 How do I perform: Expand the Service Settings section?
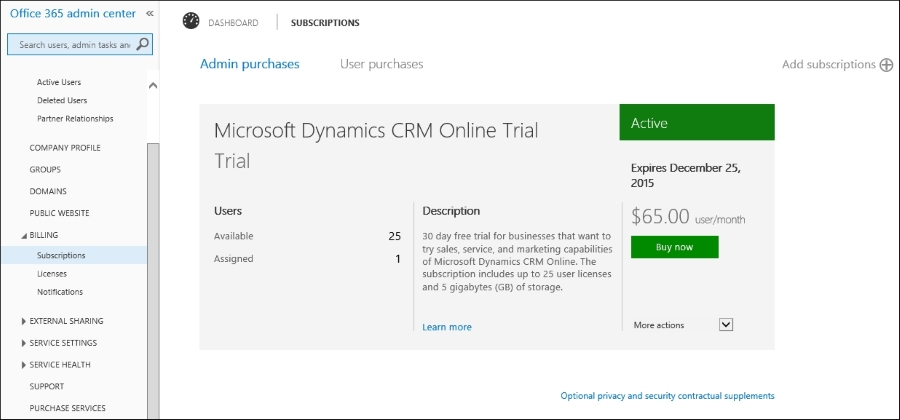click(24, 343)
